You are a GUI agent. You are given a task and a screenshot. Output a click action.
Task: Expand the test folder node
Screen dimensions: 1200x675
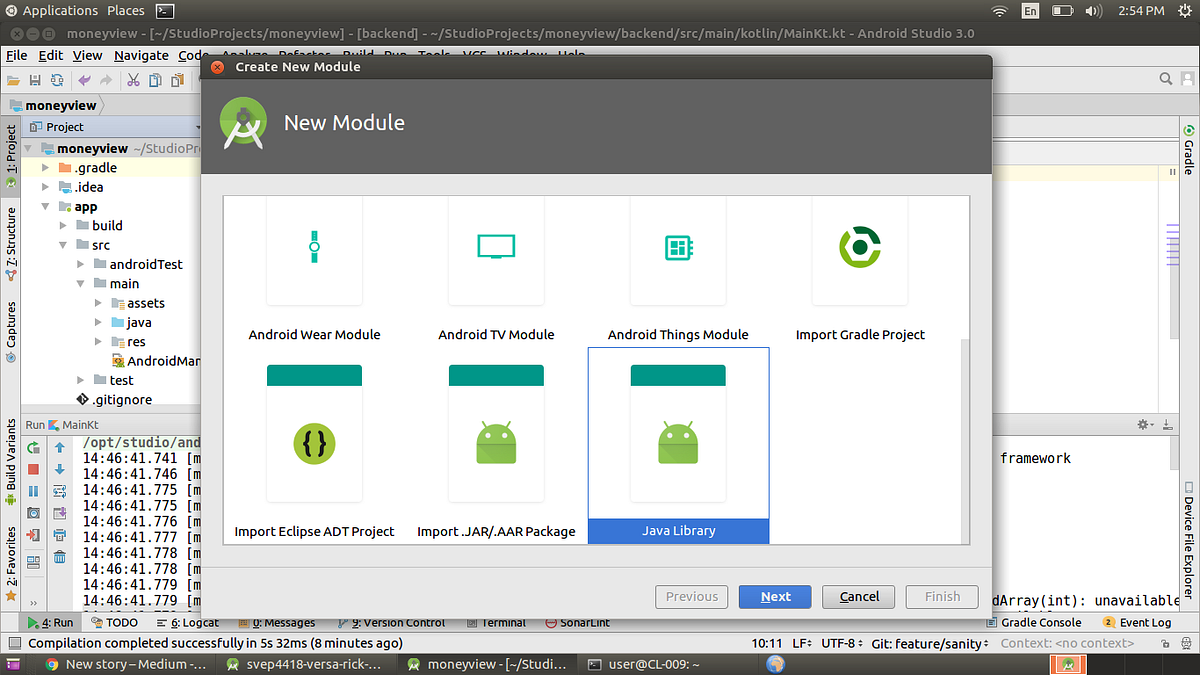tap(82, 380)
